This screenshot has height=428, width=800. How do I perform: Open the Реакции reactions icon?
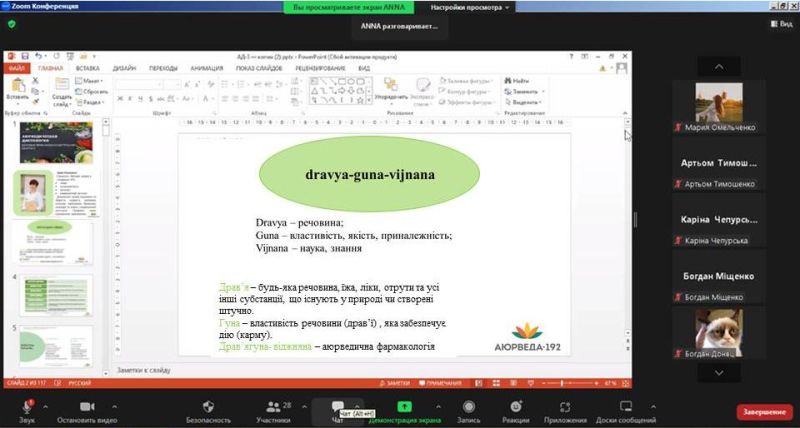[x=516, y=406]
